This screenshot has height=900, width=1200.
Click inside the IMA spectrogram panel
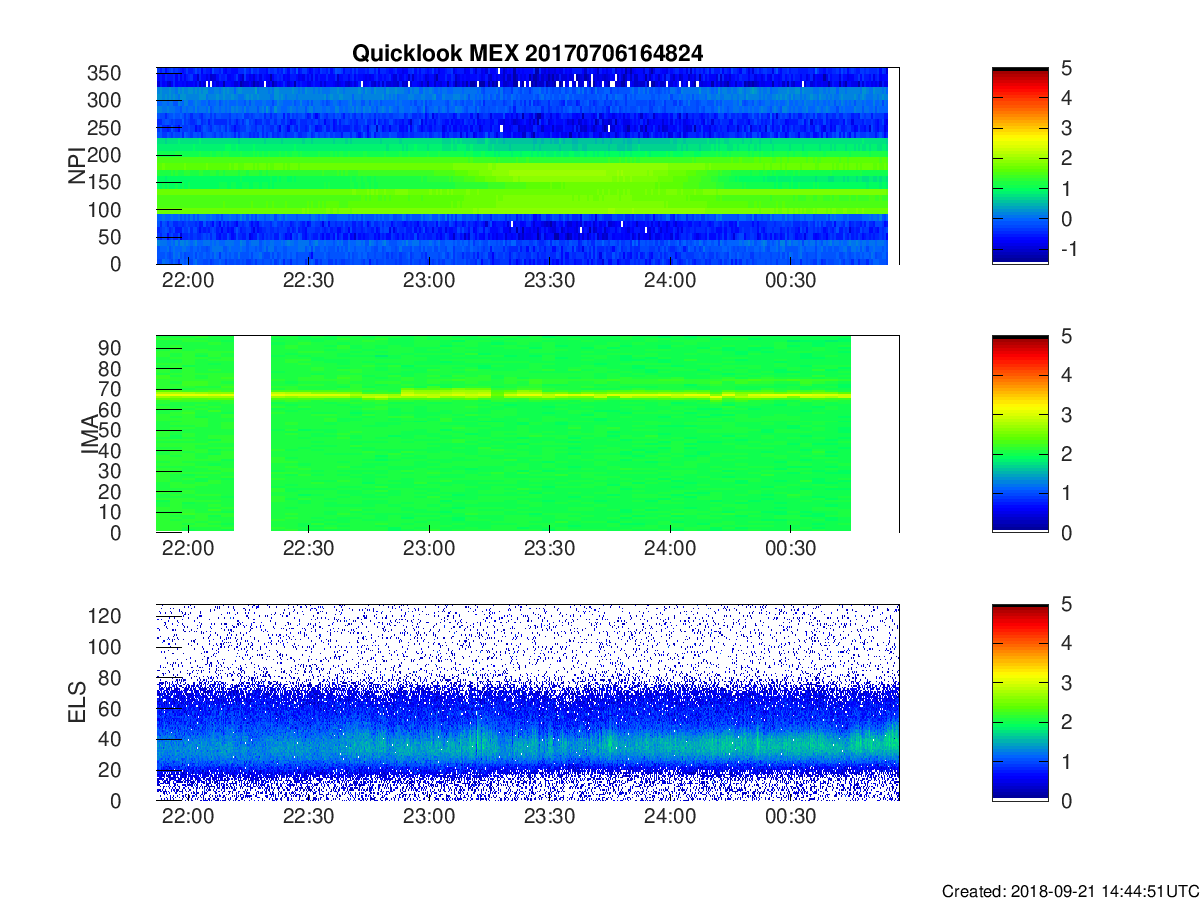point(527,434)
